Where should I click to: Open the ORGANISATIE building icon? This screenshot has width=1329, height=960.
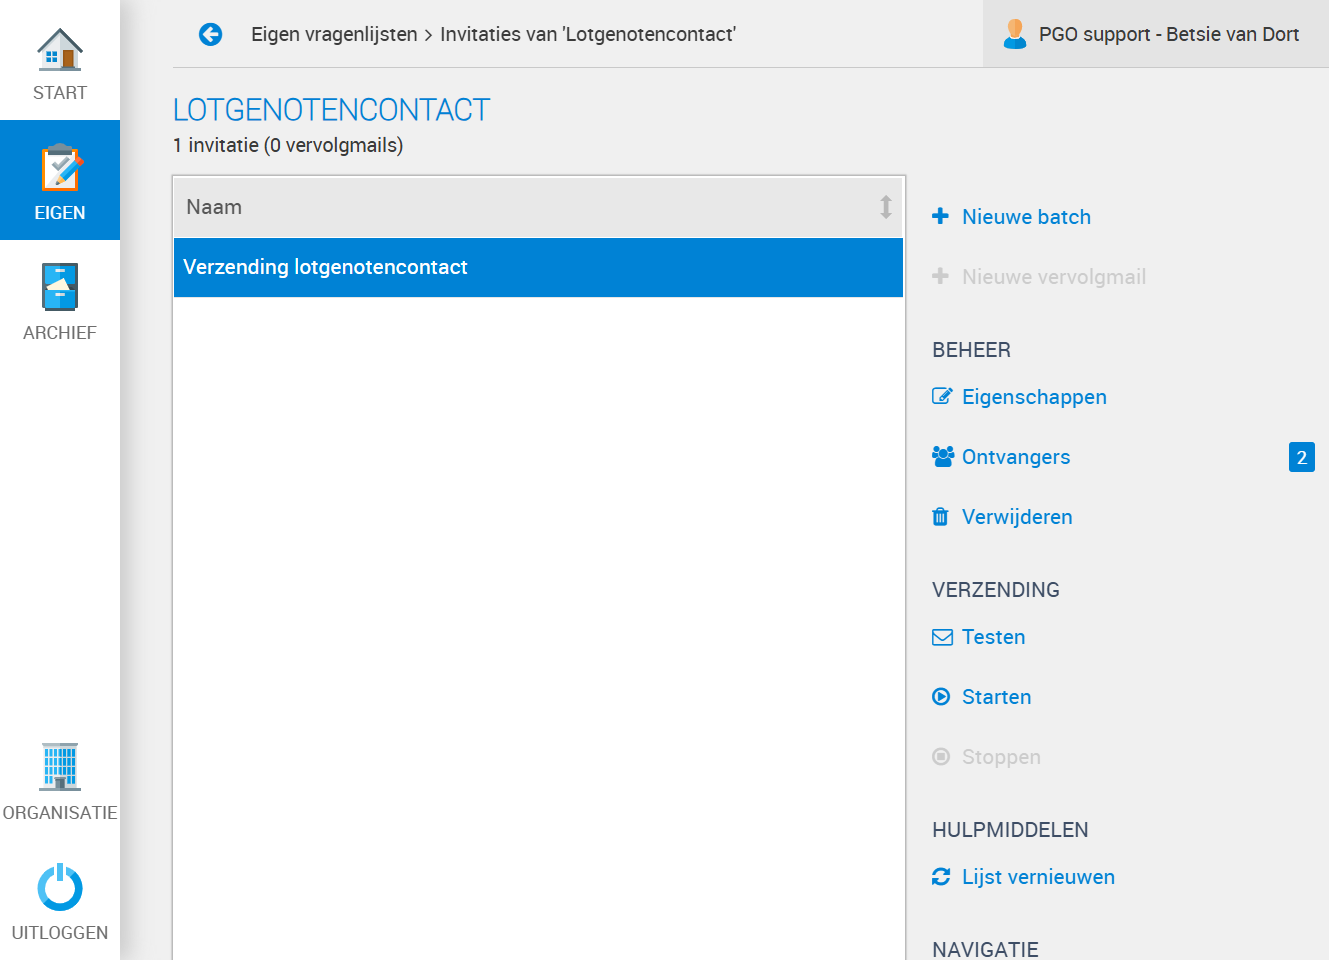click(x=60, y=767)
